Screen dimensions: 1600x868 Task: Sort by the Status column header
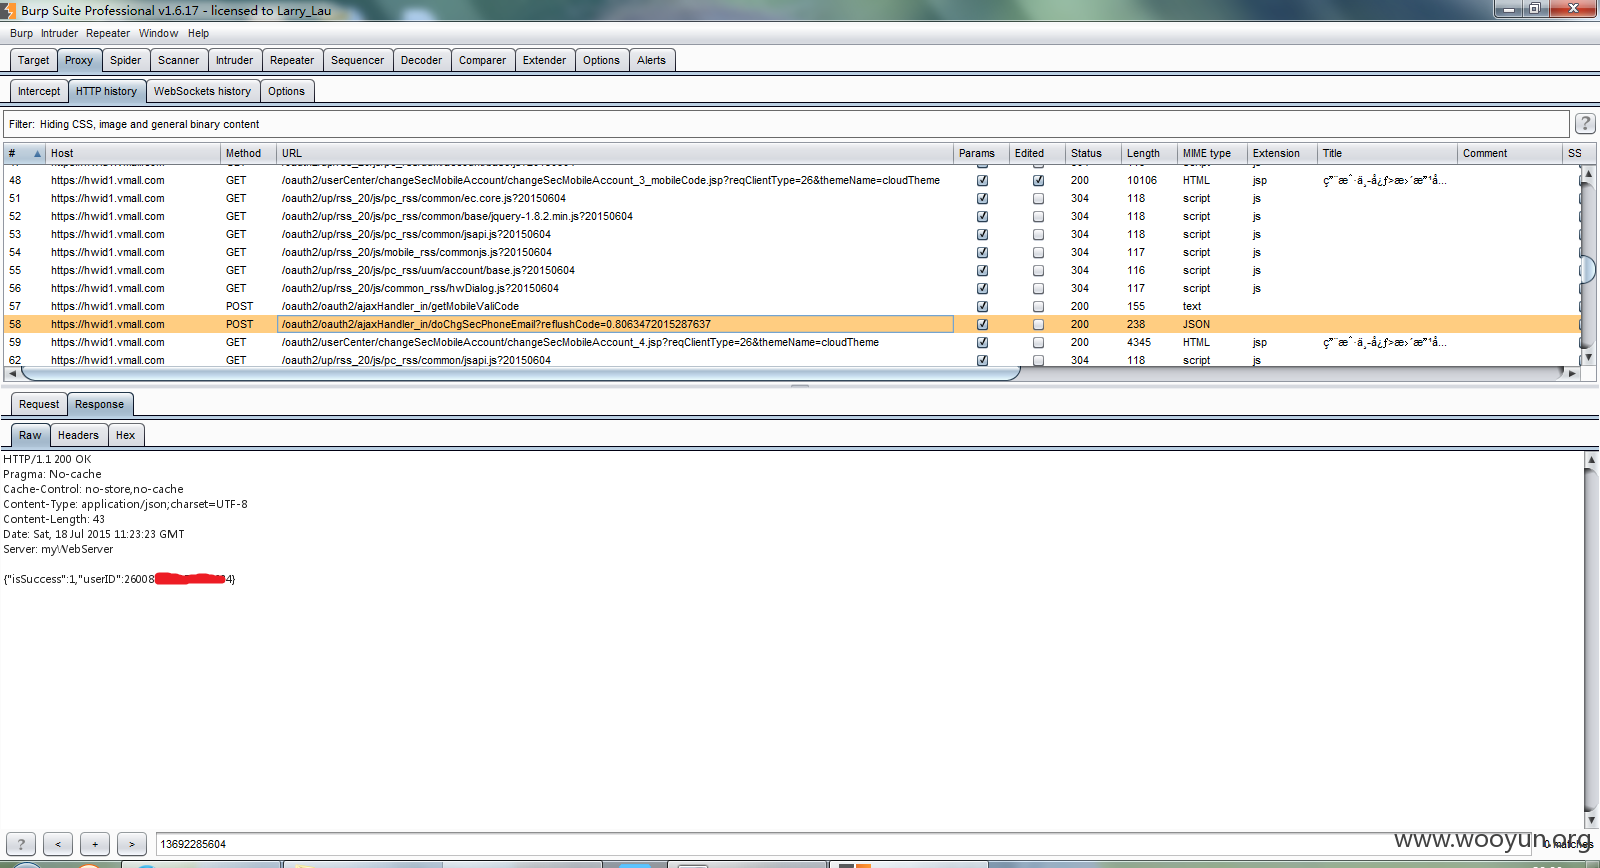(x=1093, y=153)
